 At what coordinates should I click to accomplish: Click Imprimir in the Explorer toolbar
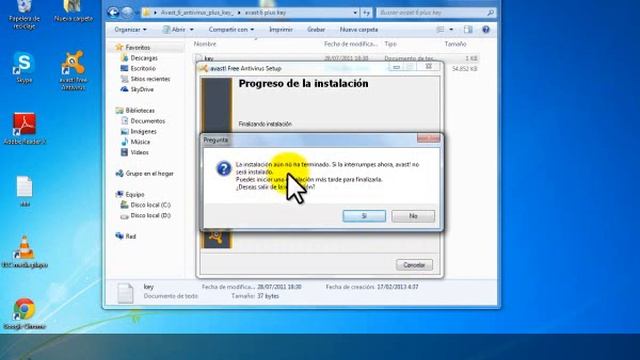[281, 29]
